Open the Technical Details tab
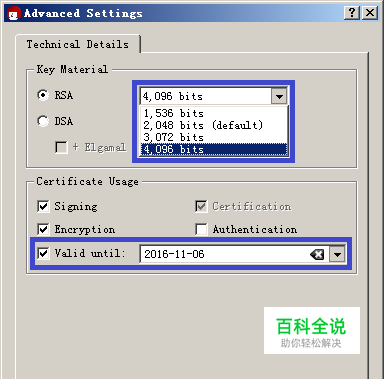The image size is (385, 379). (78, 44)
